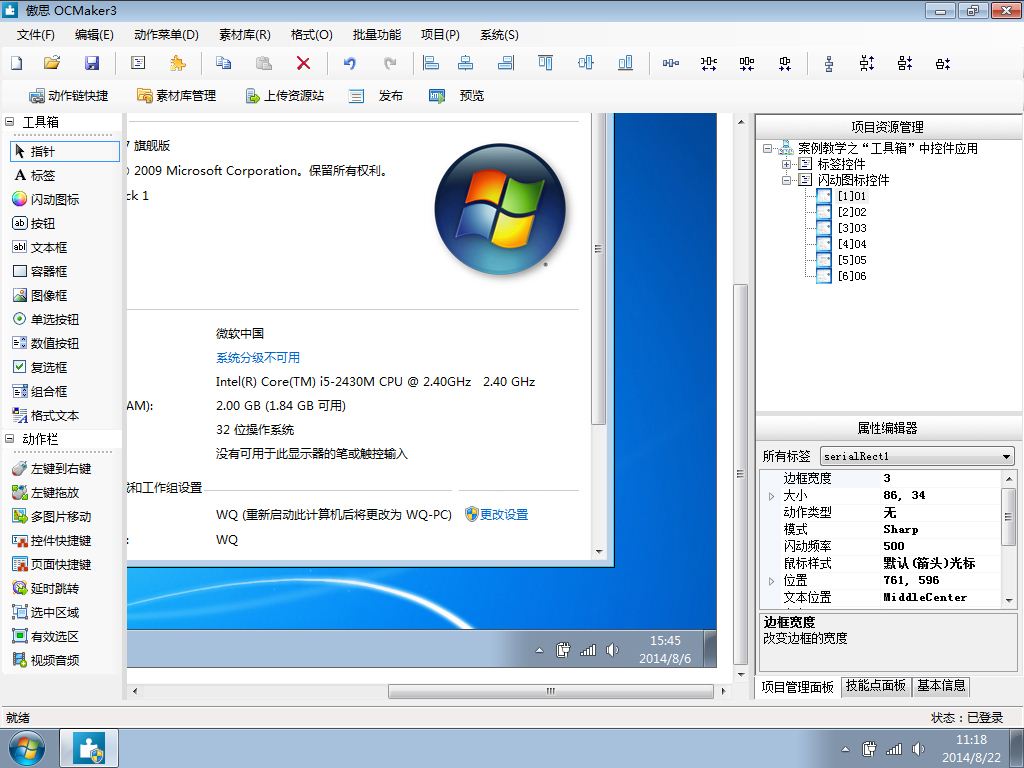Select the 闪动图标 flashing icon tool
Image resolution: width=1024 pixels, height=768 pixels.
coord(46,199)
